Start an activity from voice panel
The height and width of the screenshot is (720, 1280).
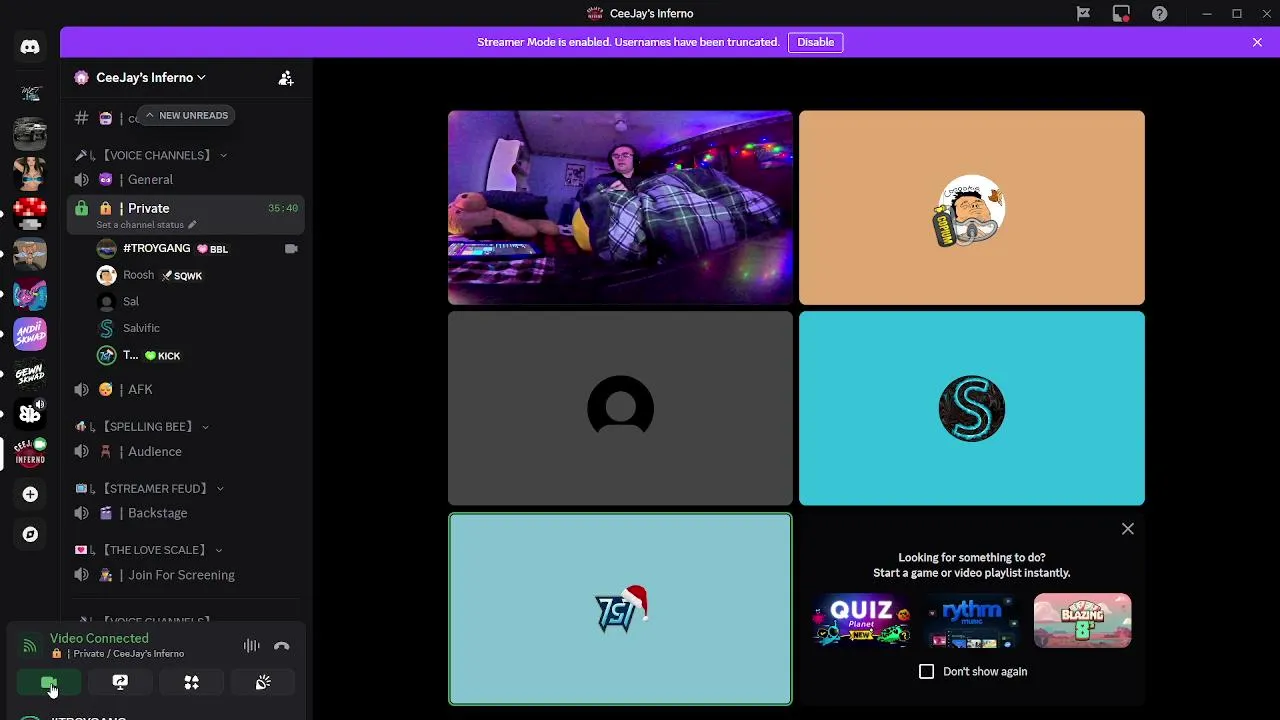[191, 682]
